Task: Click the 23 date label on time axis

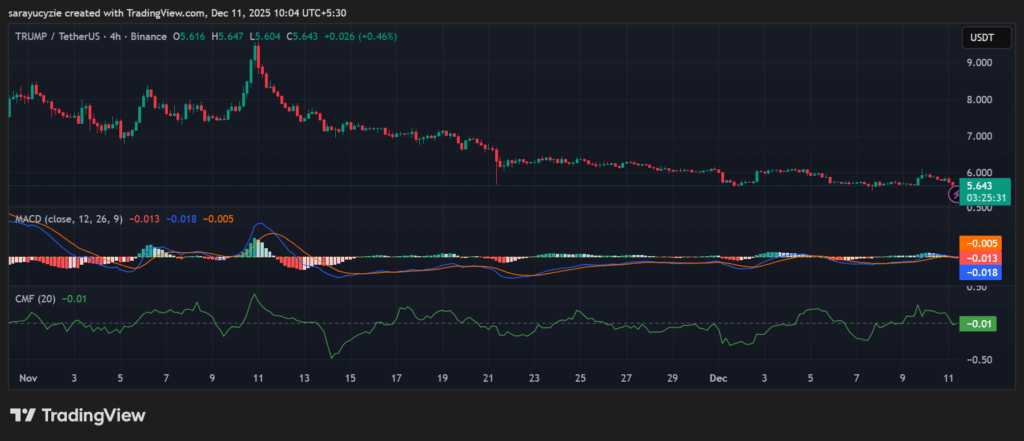Action: 534,380
